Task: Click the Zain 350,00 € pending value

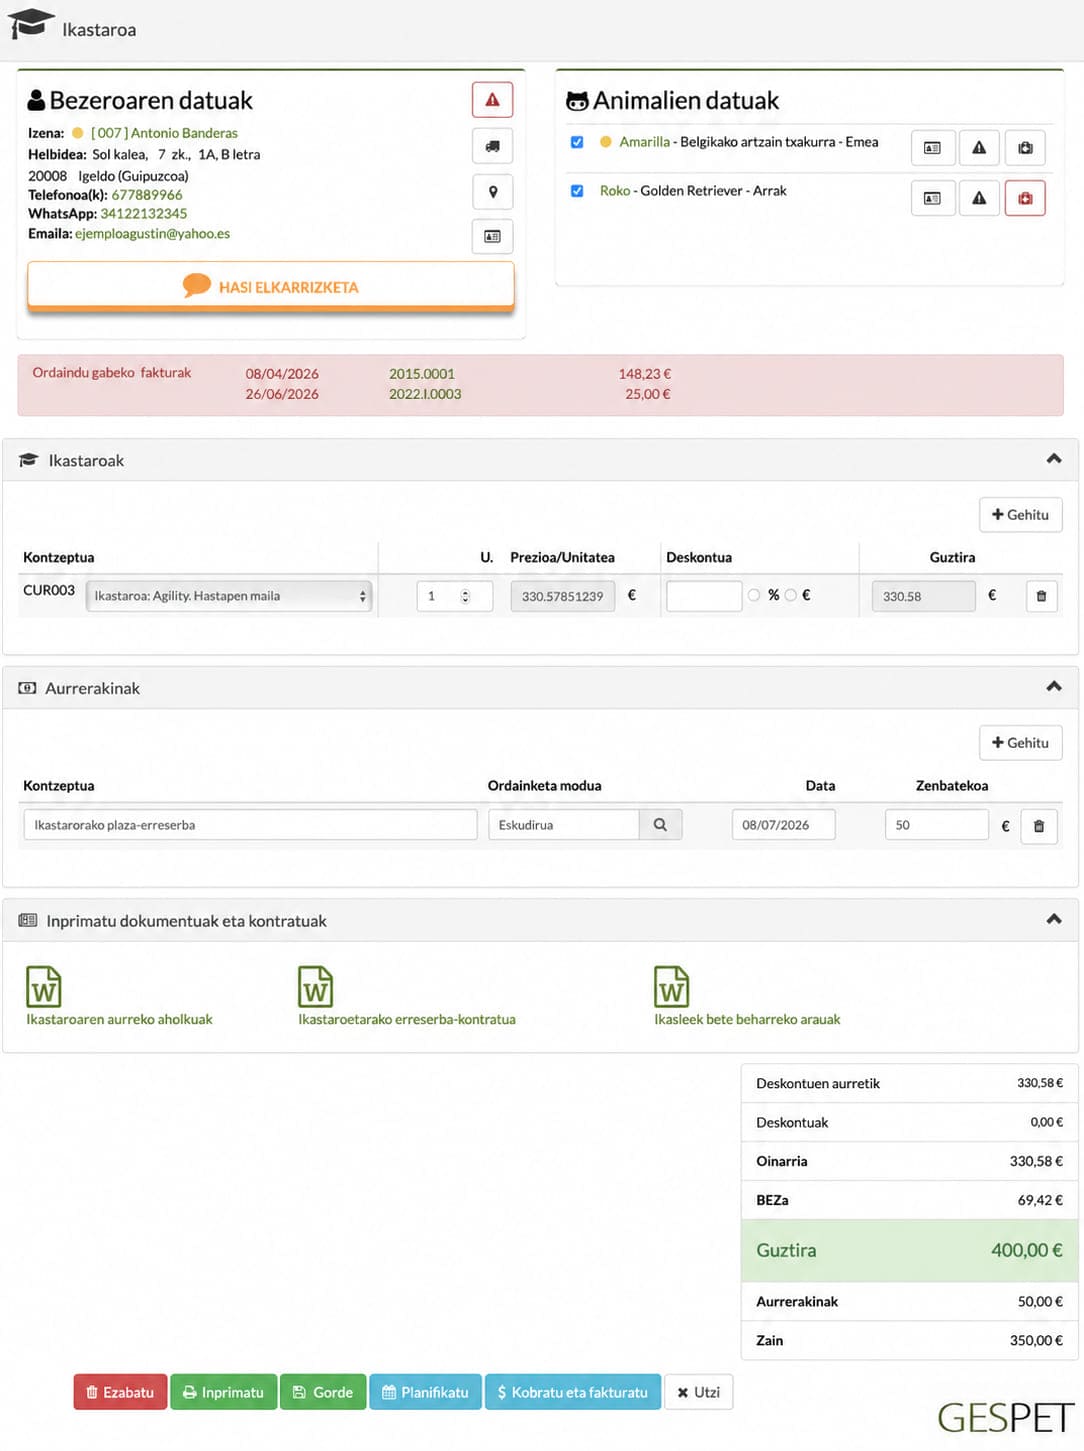Action: coord(1036,1341)
